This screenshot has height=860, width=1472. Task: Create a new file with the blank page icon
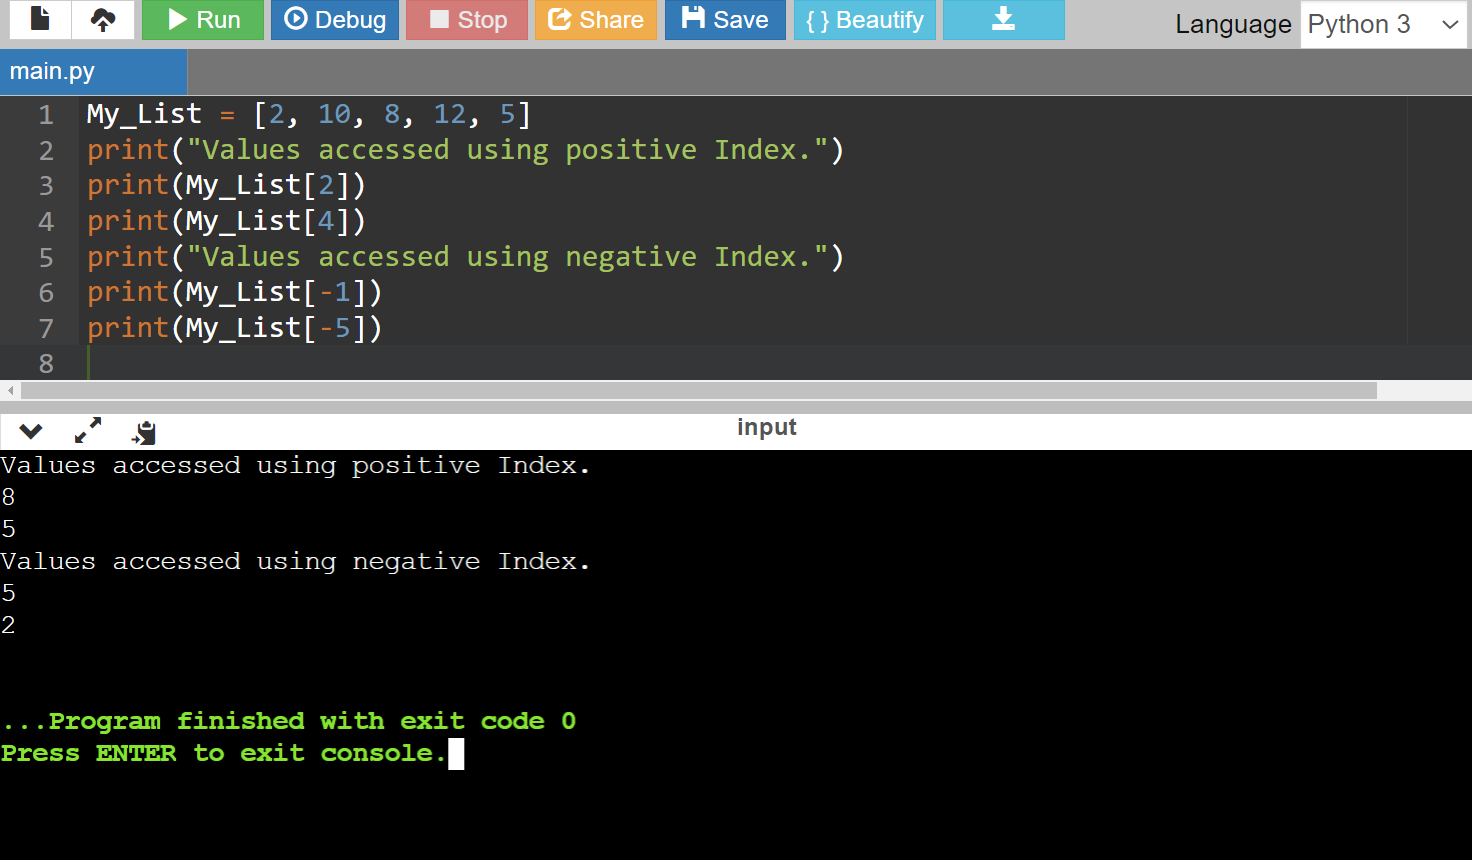pos(40,19)
